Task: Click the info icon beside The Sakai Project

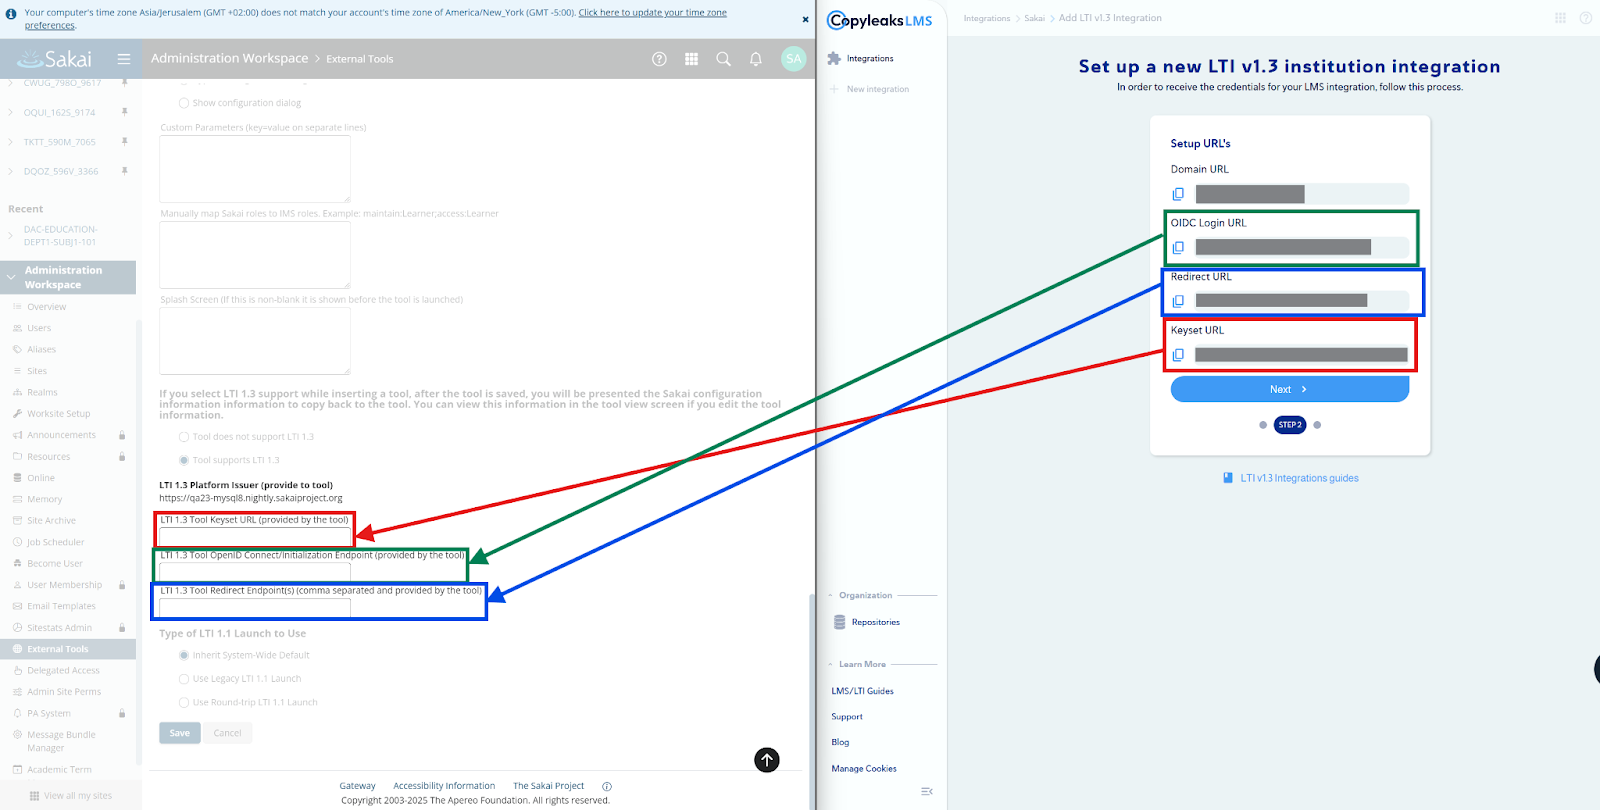Action: 607,786
